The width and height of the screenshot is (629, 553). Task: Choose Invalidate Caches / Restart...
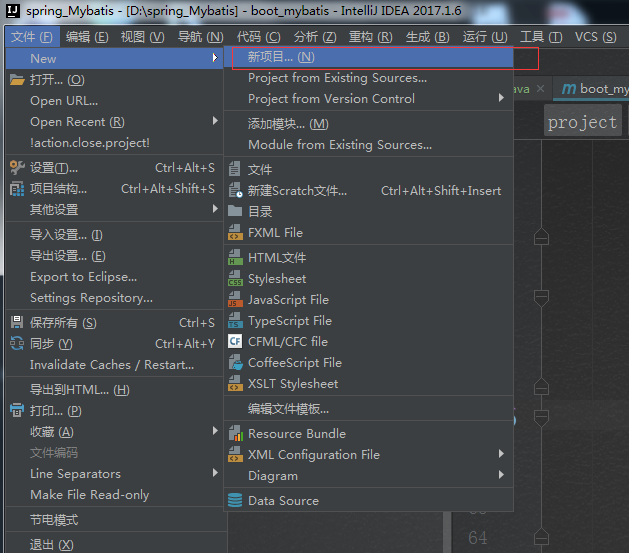pos(114,365)
